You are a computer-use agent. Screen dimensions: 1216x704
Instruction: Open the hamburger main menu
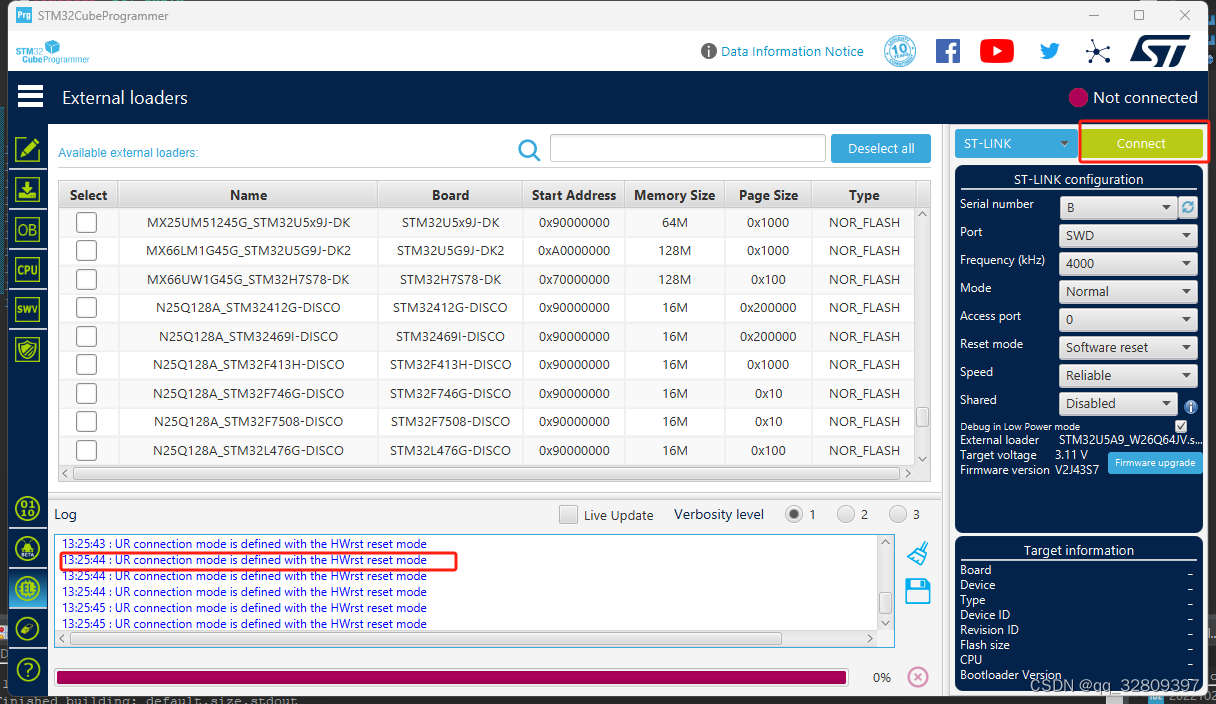pyautogui.click(x=30, y=96)
